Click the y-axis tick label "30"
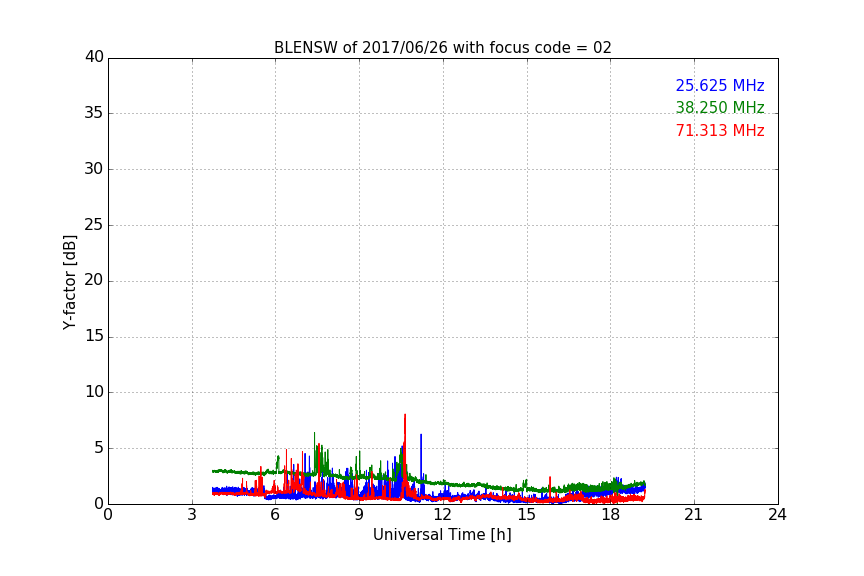 (x=94, y=169)
